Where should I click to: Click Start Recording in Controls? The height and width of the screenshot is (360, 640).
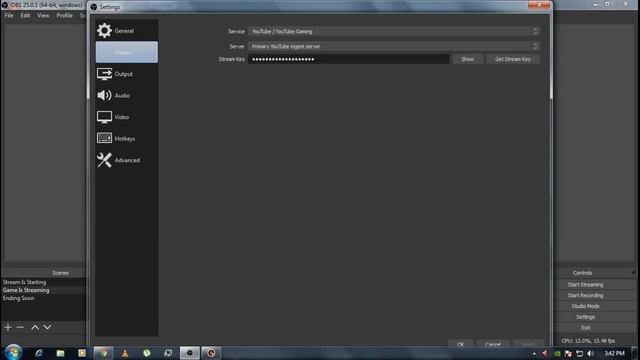(x=585, y=295)
